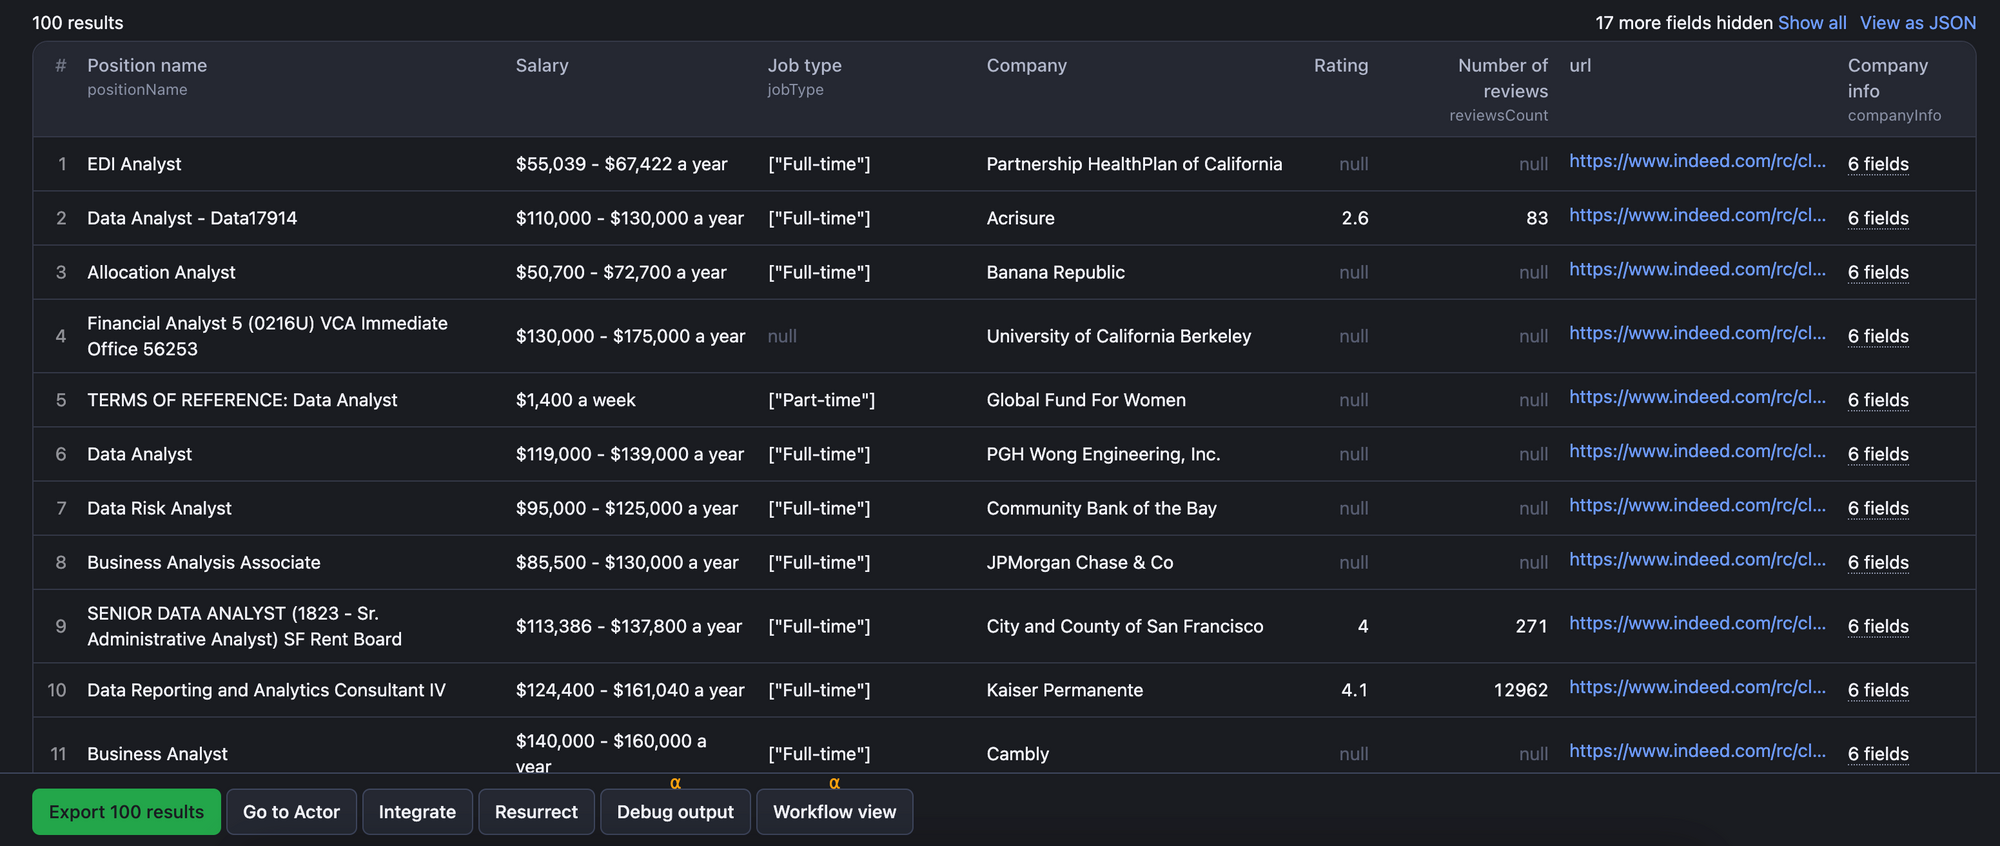Click the Integrate button
Viewport: 2000px width, 846px height.
click(417, 812)
